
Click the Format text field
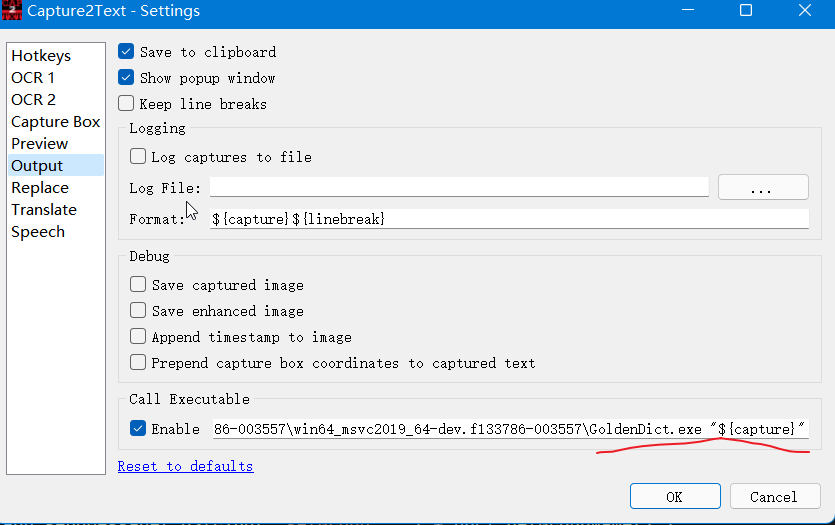tap(509, 219)
